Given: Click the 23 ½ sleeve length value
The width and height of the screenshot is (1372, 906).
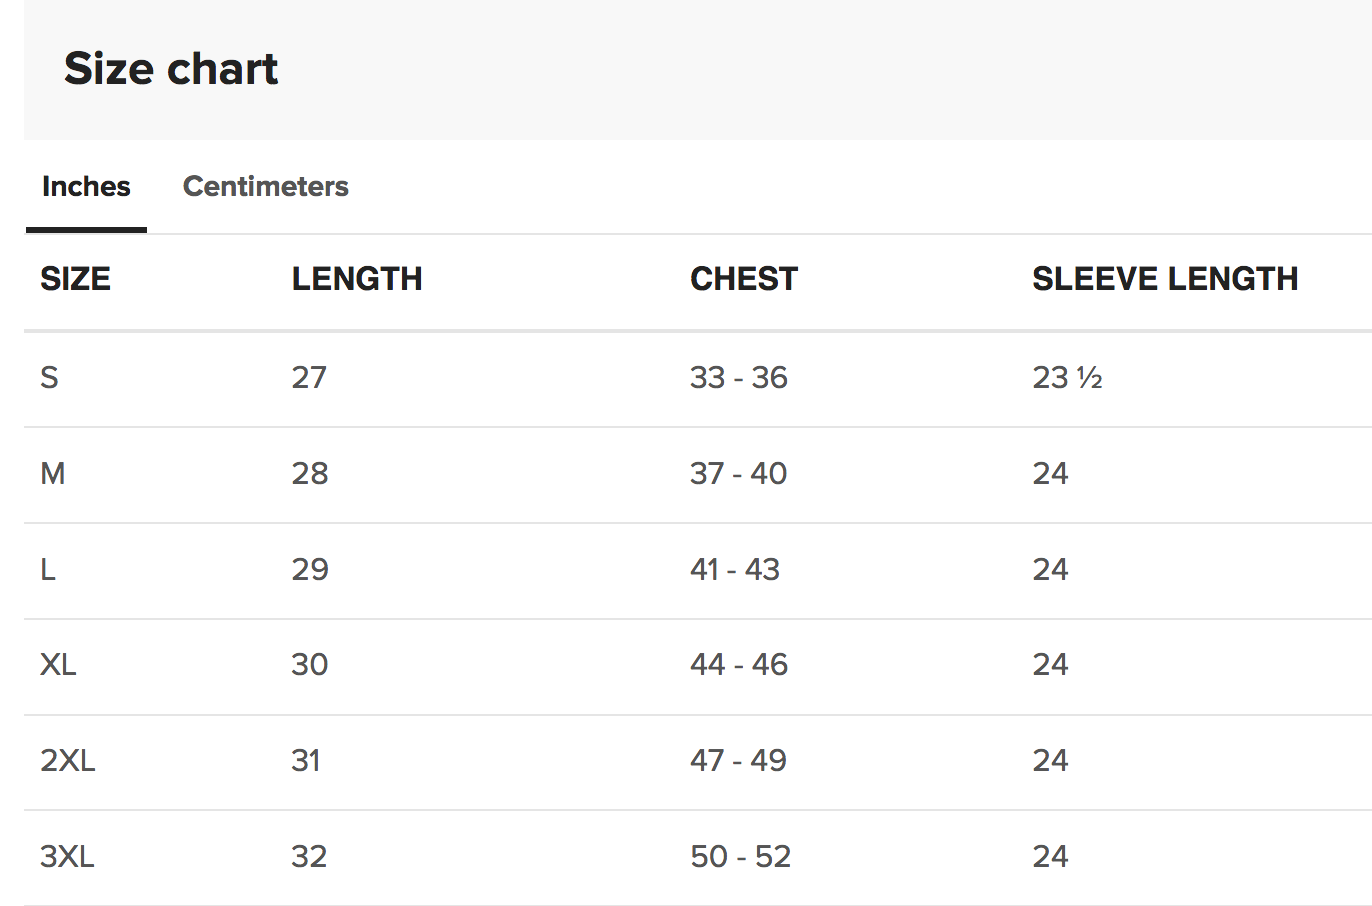Looking at the screenshot, I should (x=1067, y=378).
